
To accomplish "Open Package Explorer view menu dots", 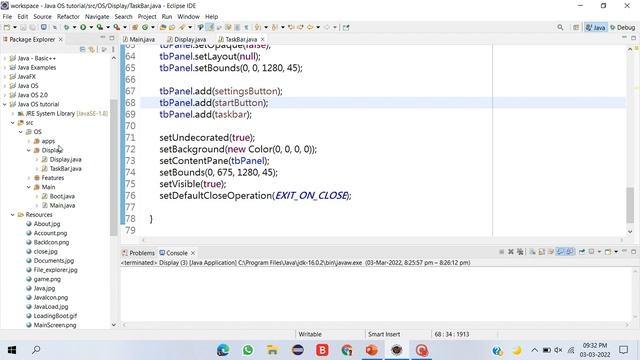I will click(x=113, y=49).
